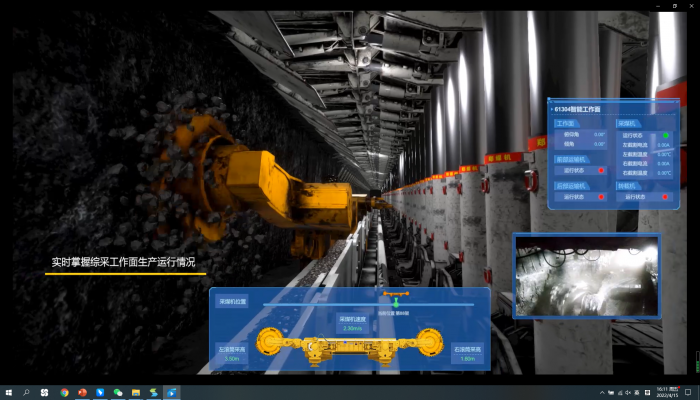
Task: Open Task View from the taskbar
Action: pyautogui.click(x=45, y=392)
